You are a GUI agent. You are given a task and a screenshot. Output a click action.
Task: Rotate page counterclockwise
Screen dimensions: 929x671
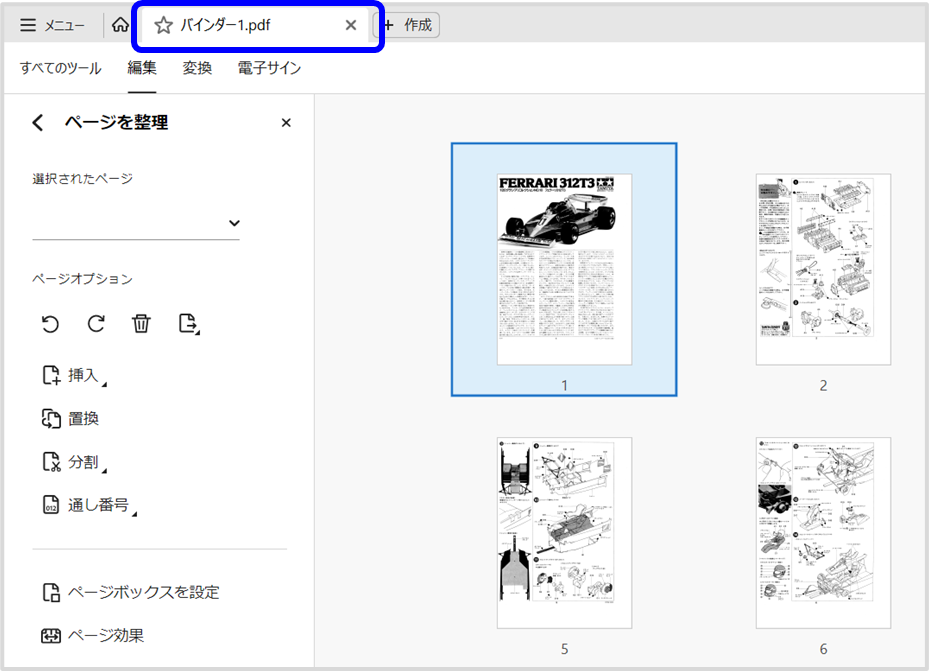click(x=50, y=324)
